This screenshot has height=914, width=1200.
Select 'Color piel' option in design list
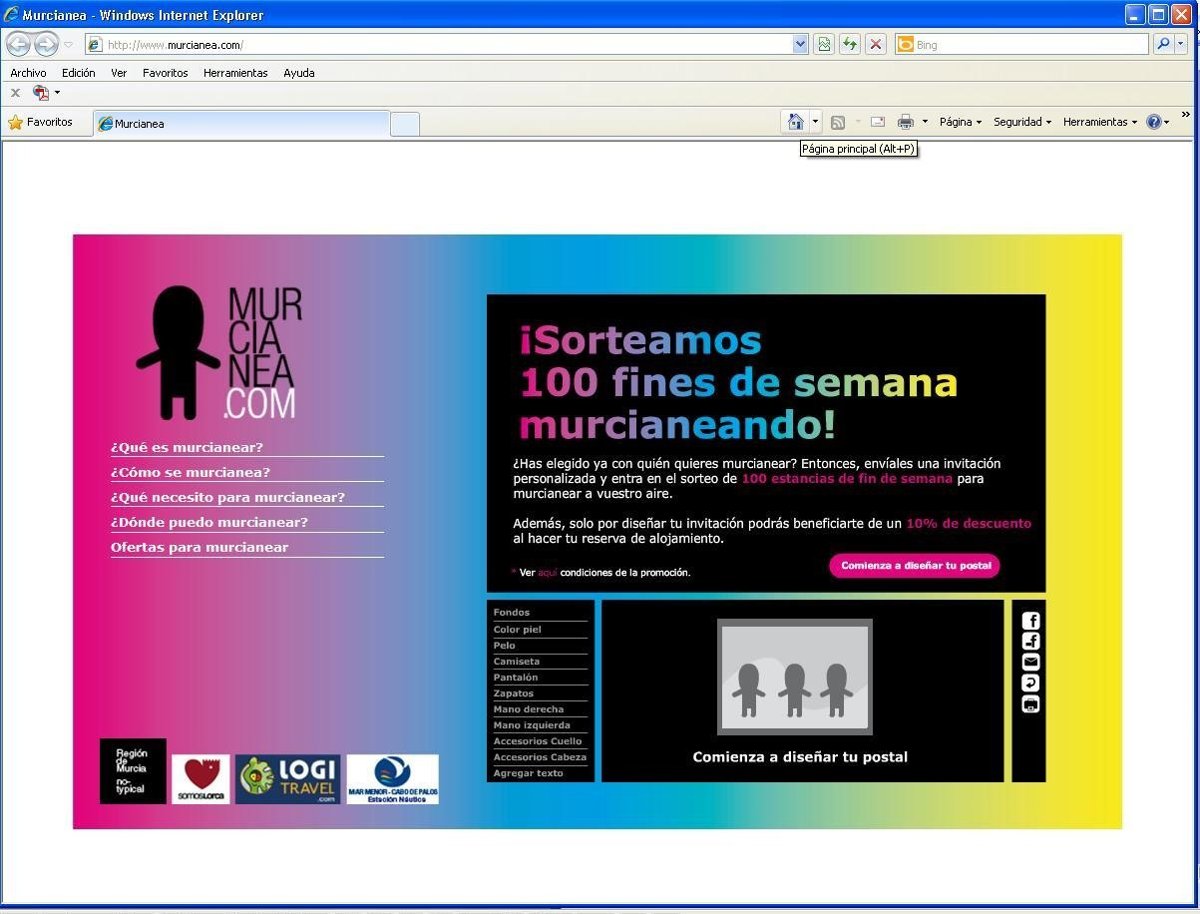point(518,629)
